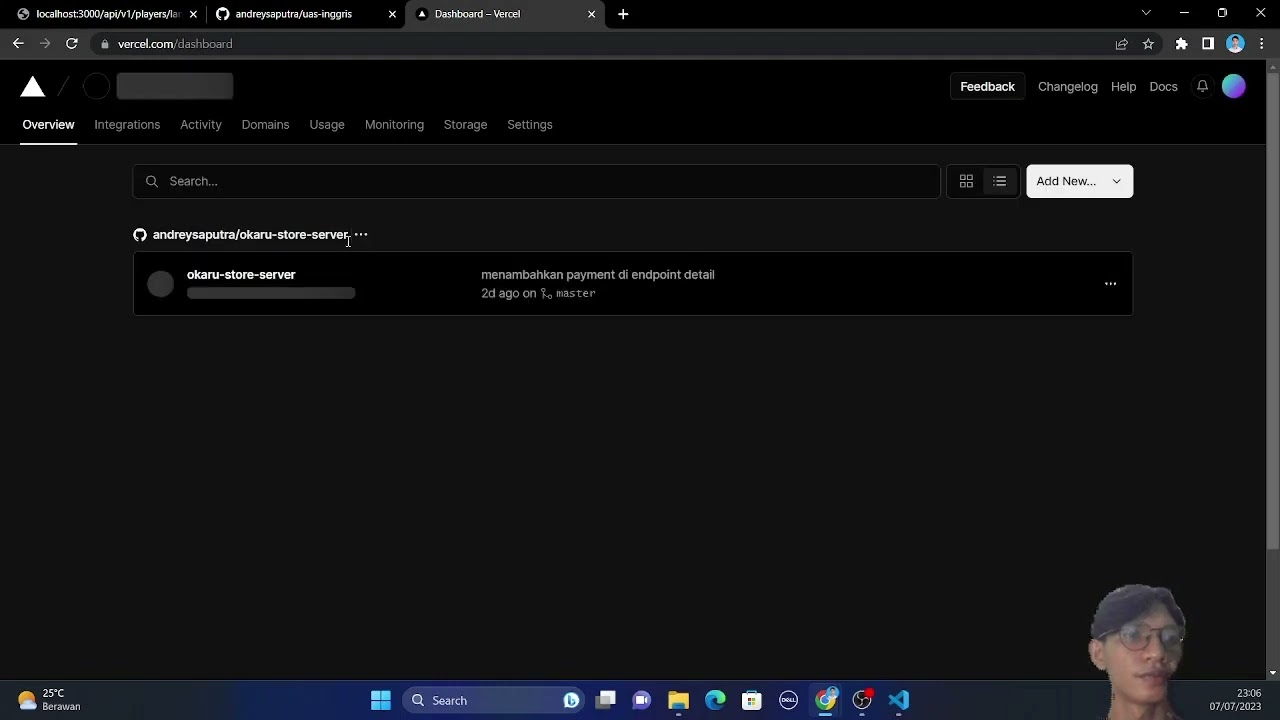Focus the project Search field
Screen dimensions: 1280x720
pyautogui.click(x=536, y=181)
